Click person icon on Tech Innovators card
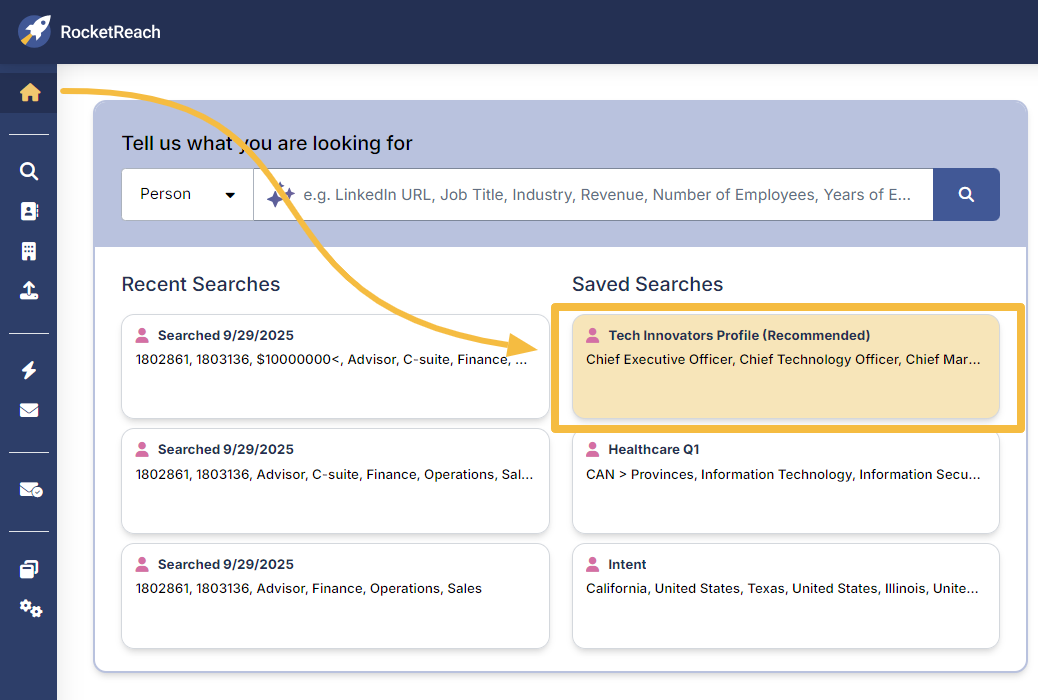 [592, 335]
